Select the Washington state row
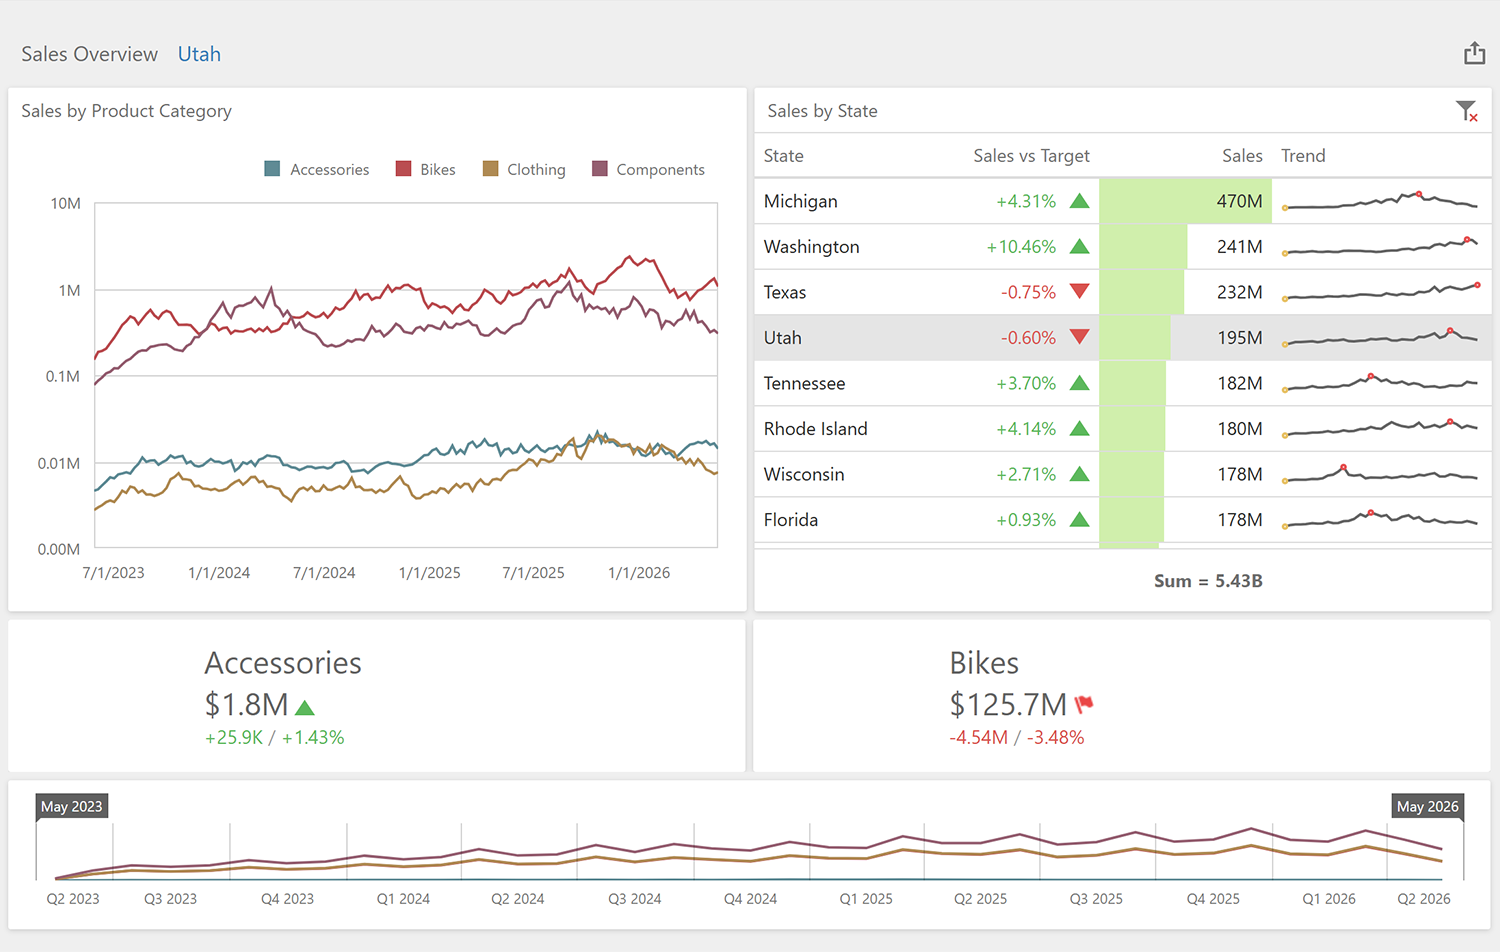Viewport: 1500px width, 952px height. [x=1123, y=246]
